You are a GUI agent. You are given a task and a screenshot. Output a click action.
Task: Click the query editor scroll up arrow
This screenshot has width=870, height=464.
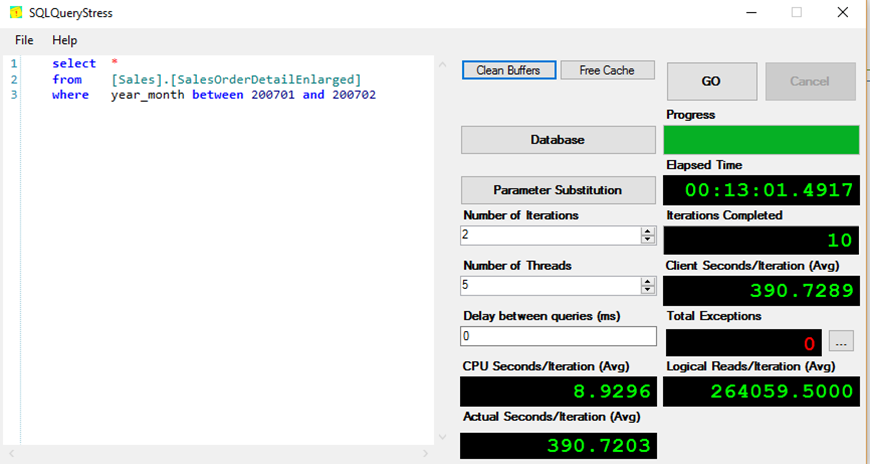click(442, 65)
